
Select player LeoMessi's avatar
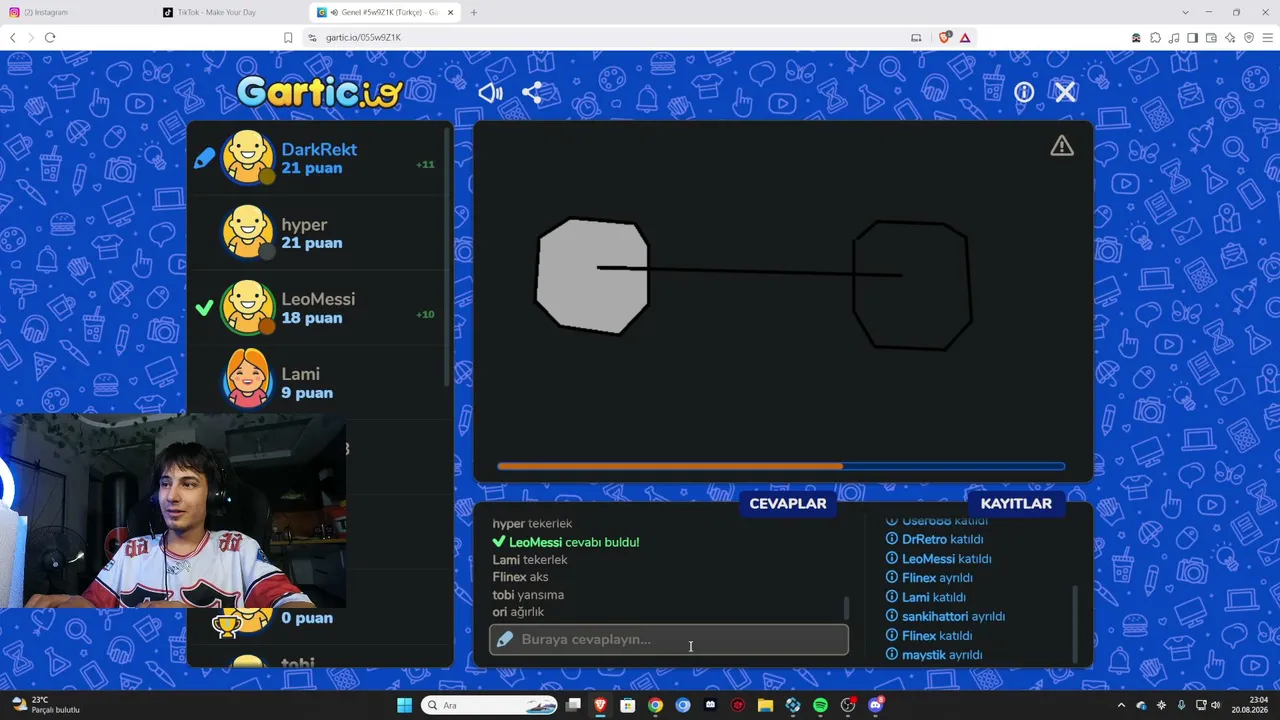pos(247,308)
